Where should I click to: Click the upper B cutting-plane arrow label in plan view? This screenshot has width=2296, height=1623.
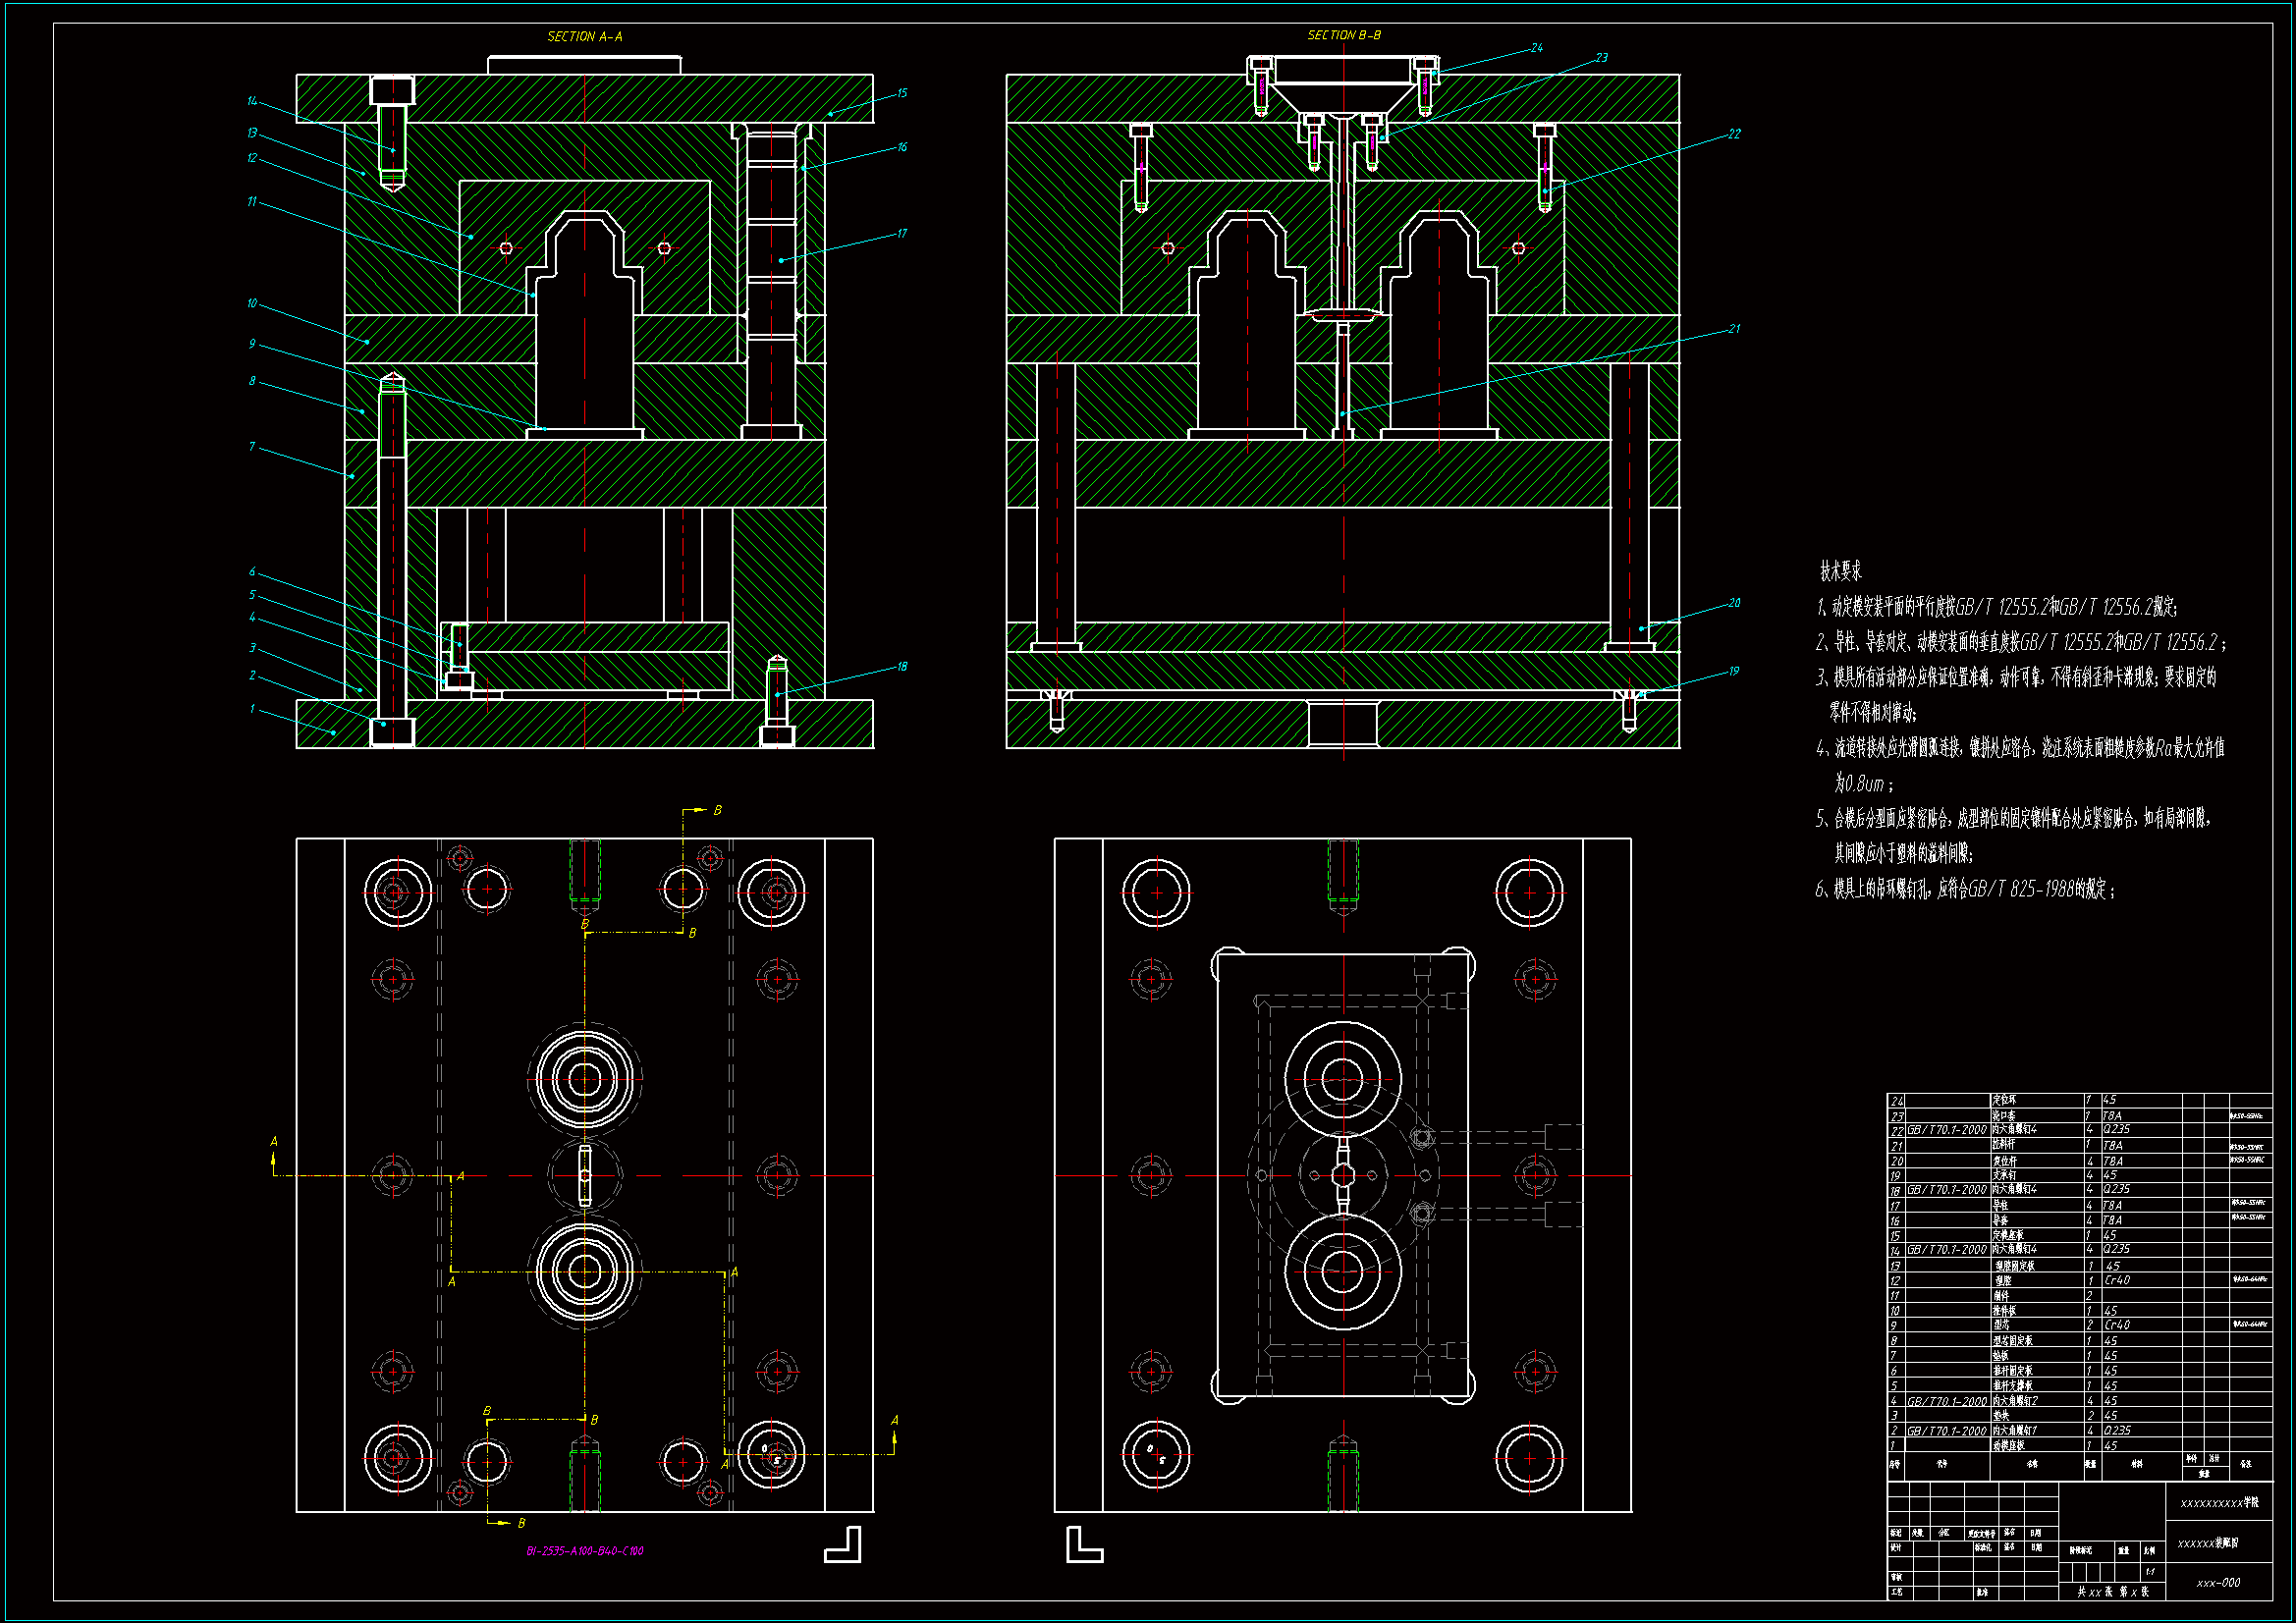point(717,810)
